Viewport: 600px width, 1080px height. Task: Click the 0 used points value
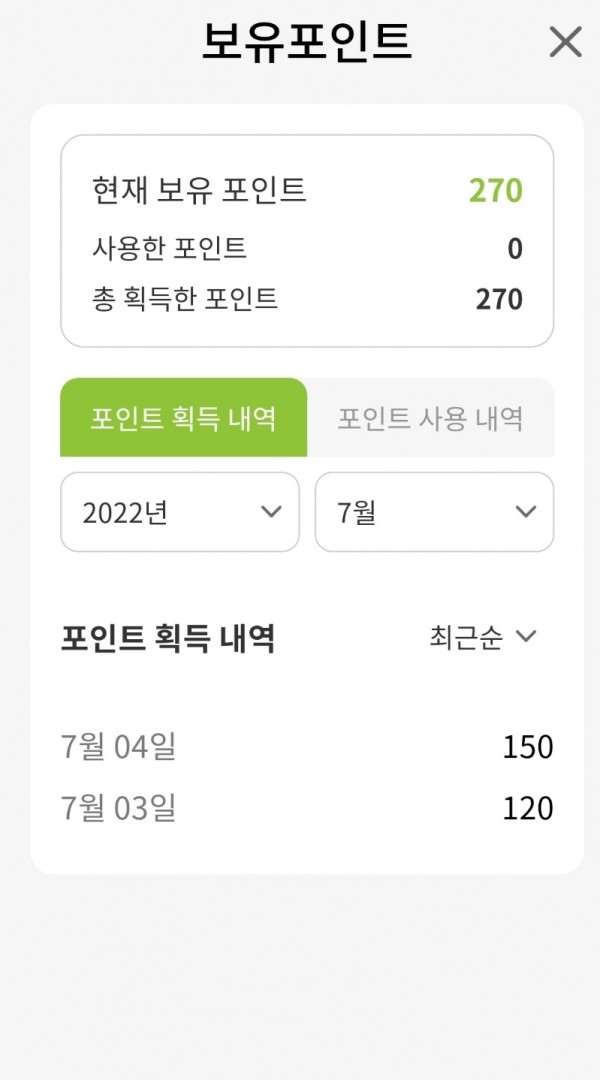click(515, 249)
